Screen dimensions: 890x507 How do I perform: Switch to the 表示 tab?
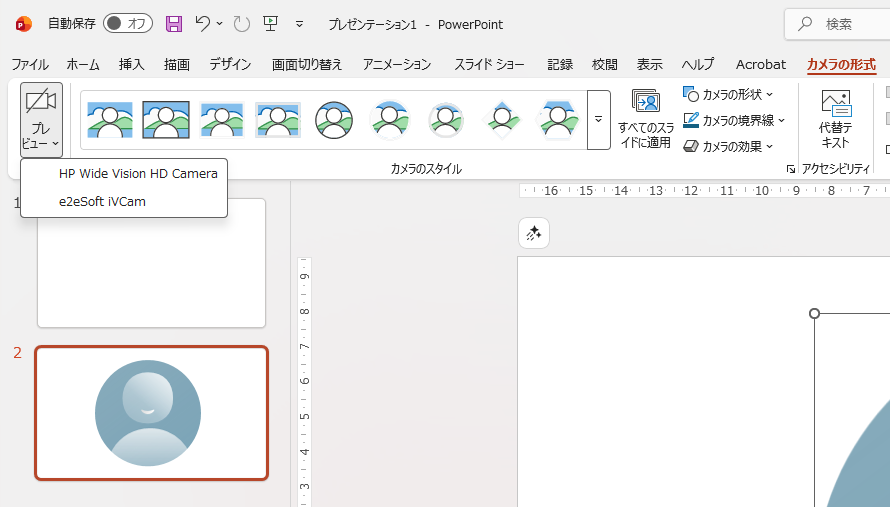(x=649, y=65)
